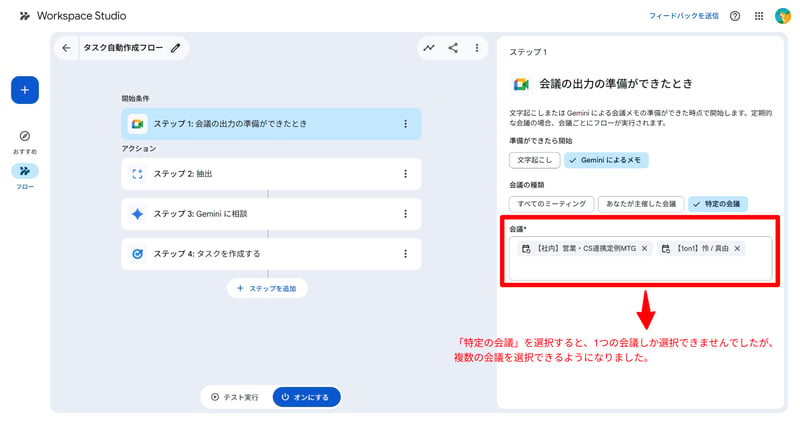Open the Google apps grid
The width and height of the screenshot is (800, 425).
(759, 16)
